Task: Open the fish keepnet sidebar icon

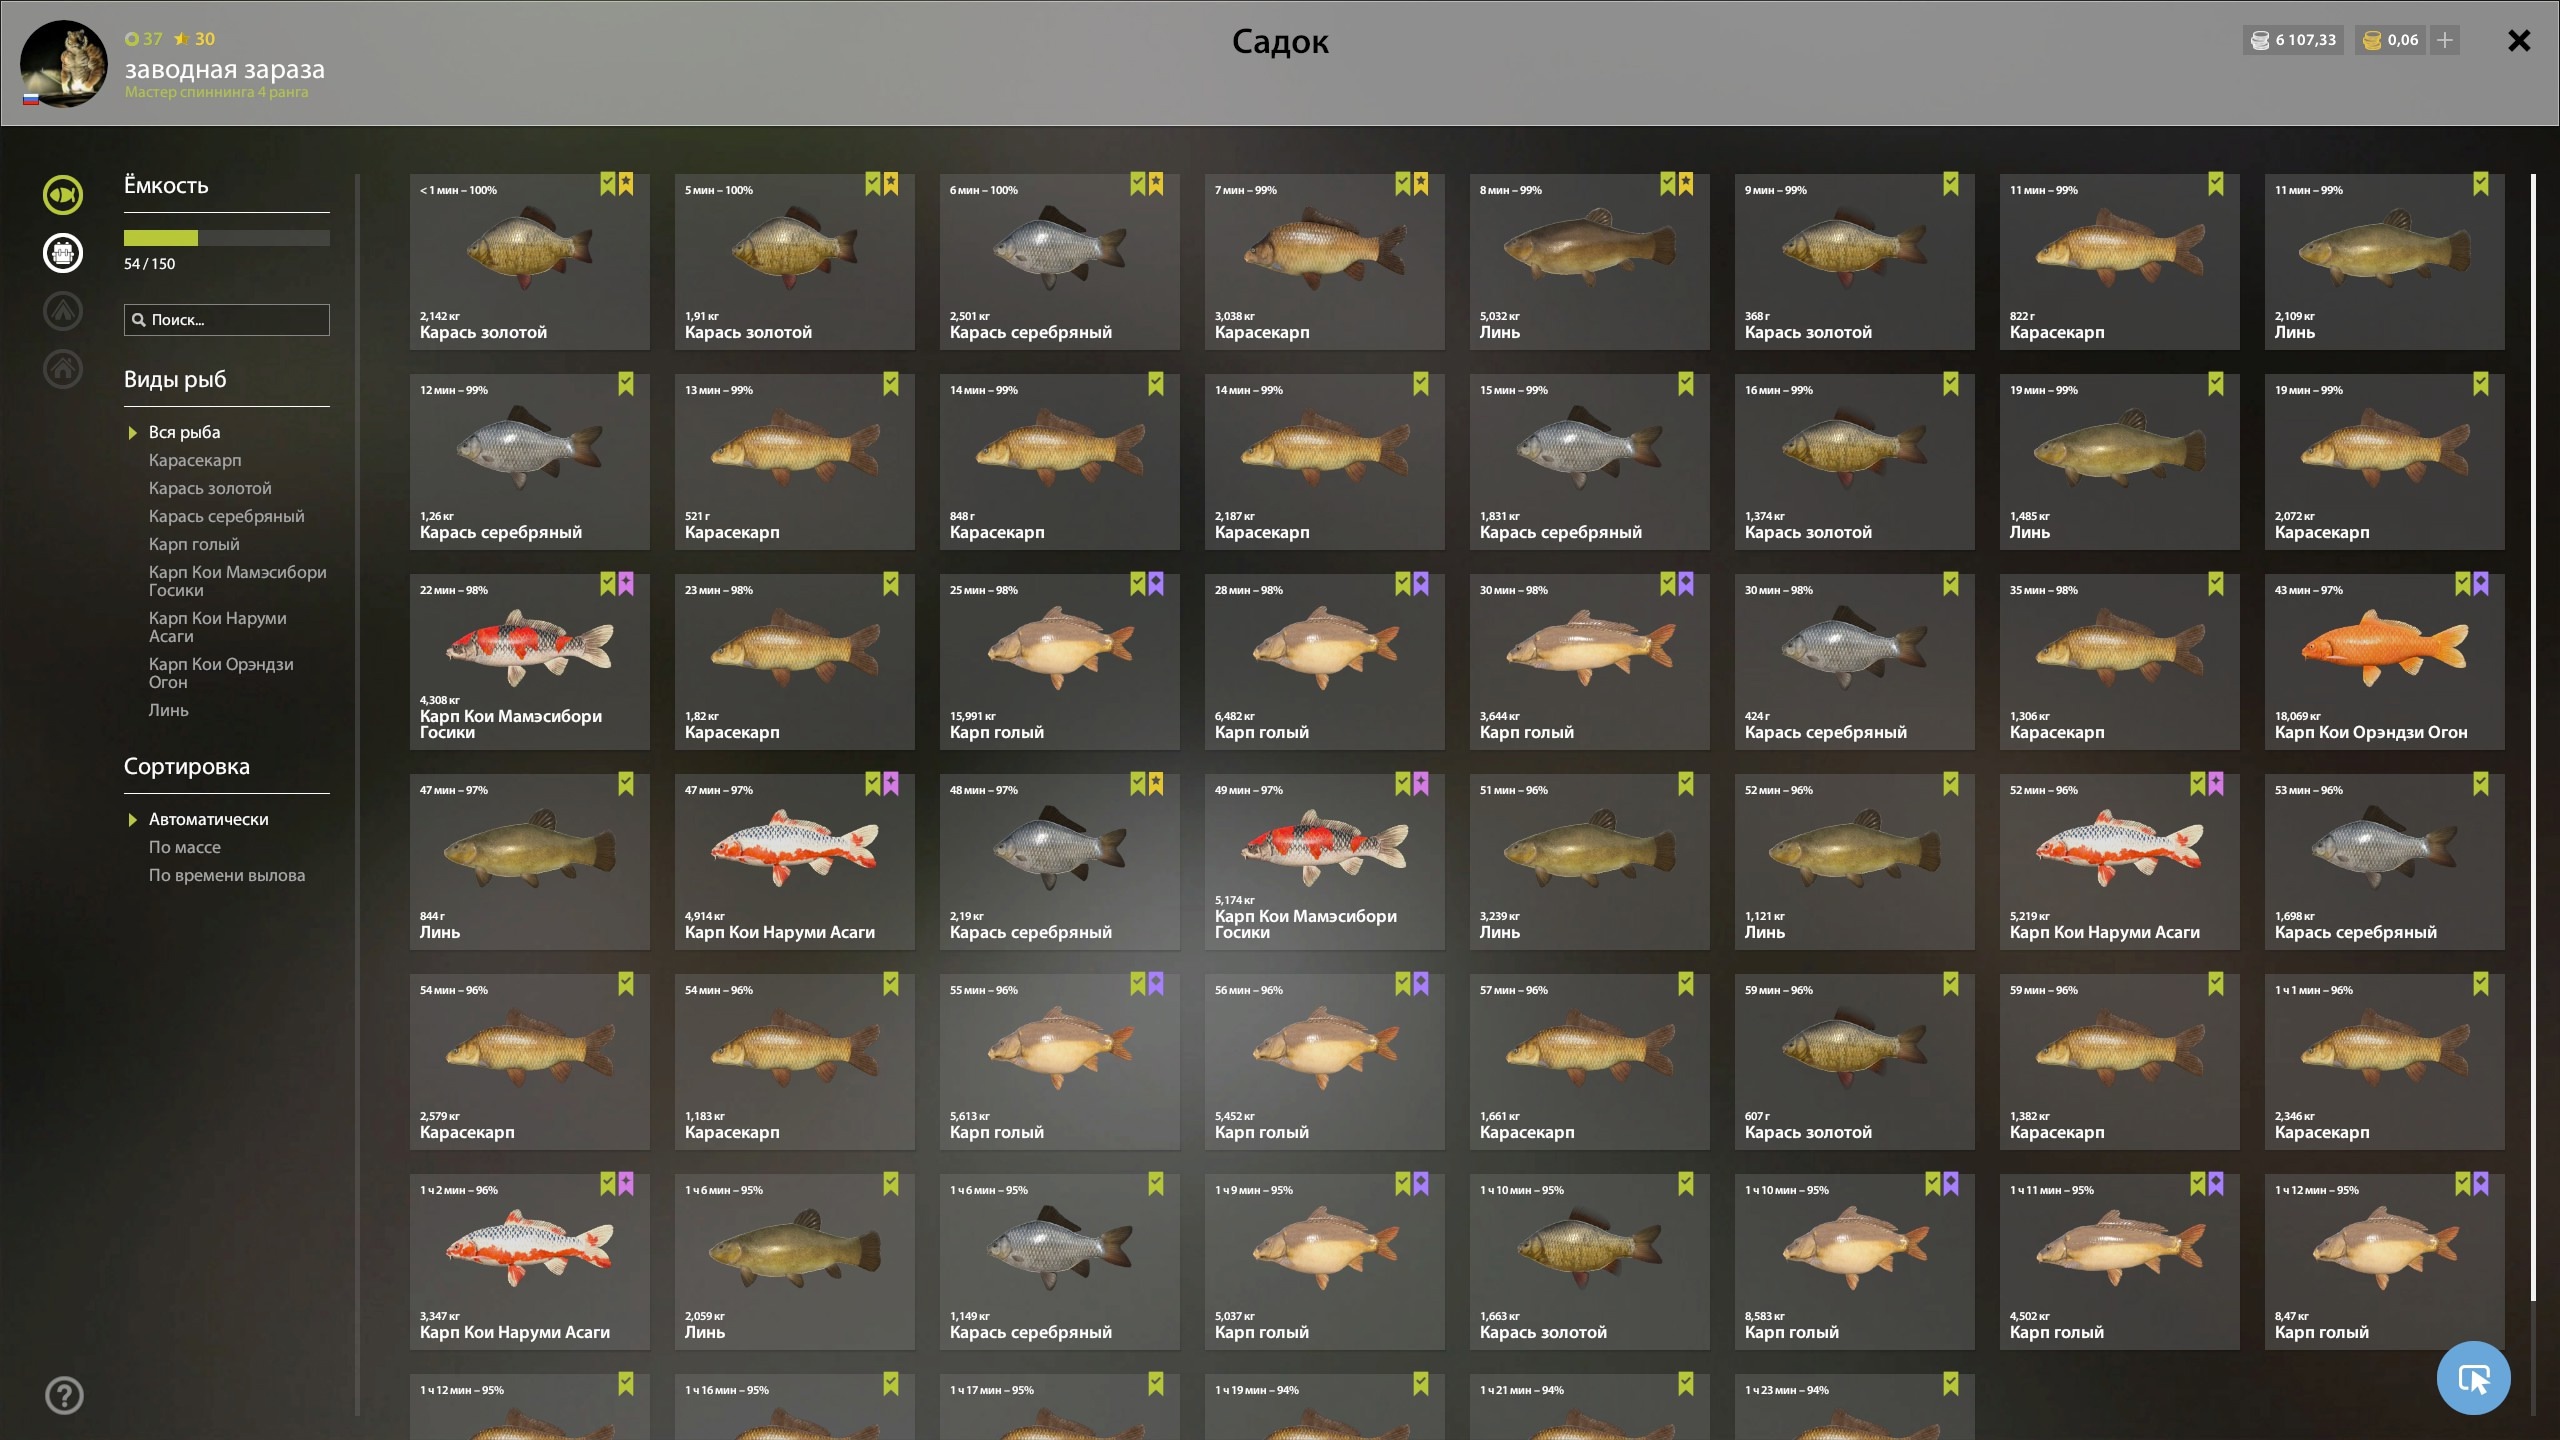Action: 63,195
